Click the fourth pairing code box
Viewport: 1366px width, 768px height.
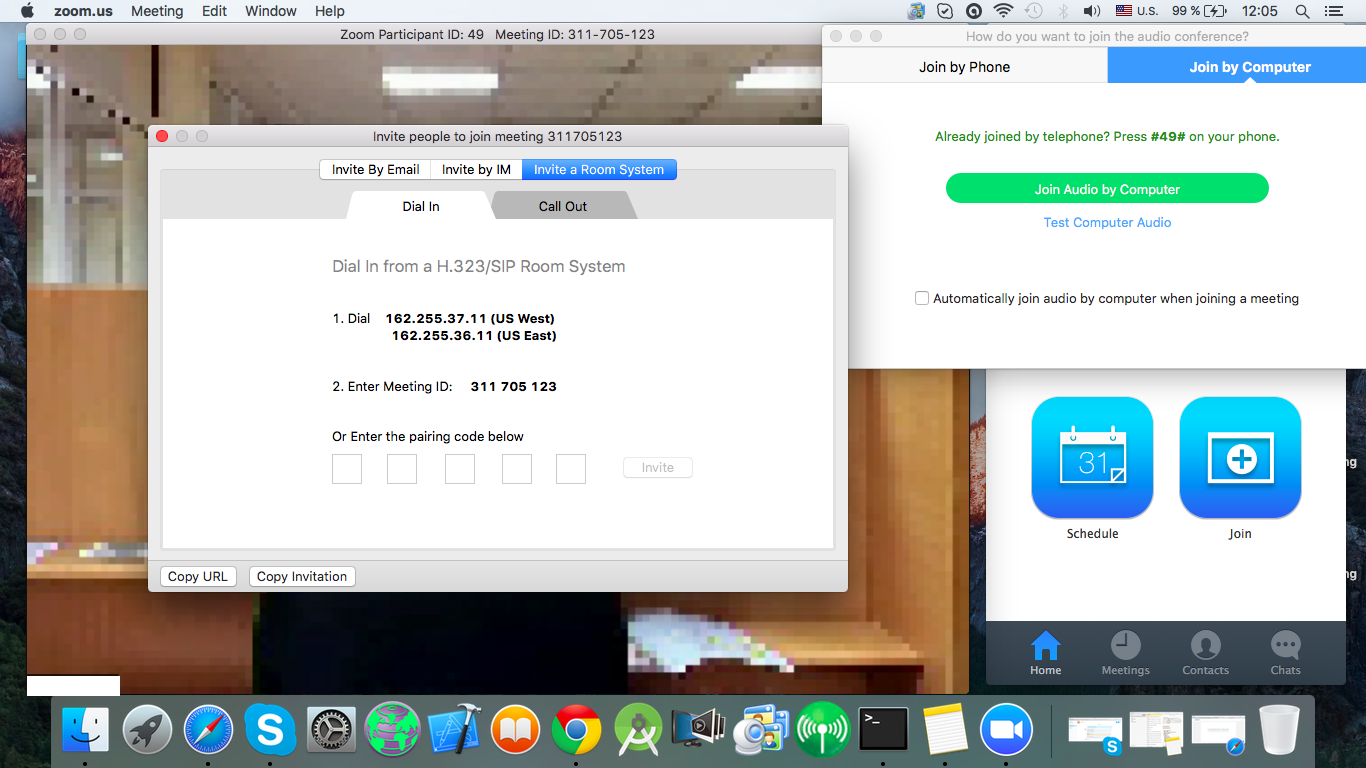coord(517,469)
